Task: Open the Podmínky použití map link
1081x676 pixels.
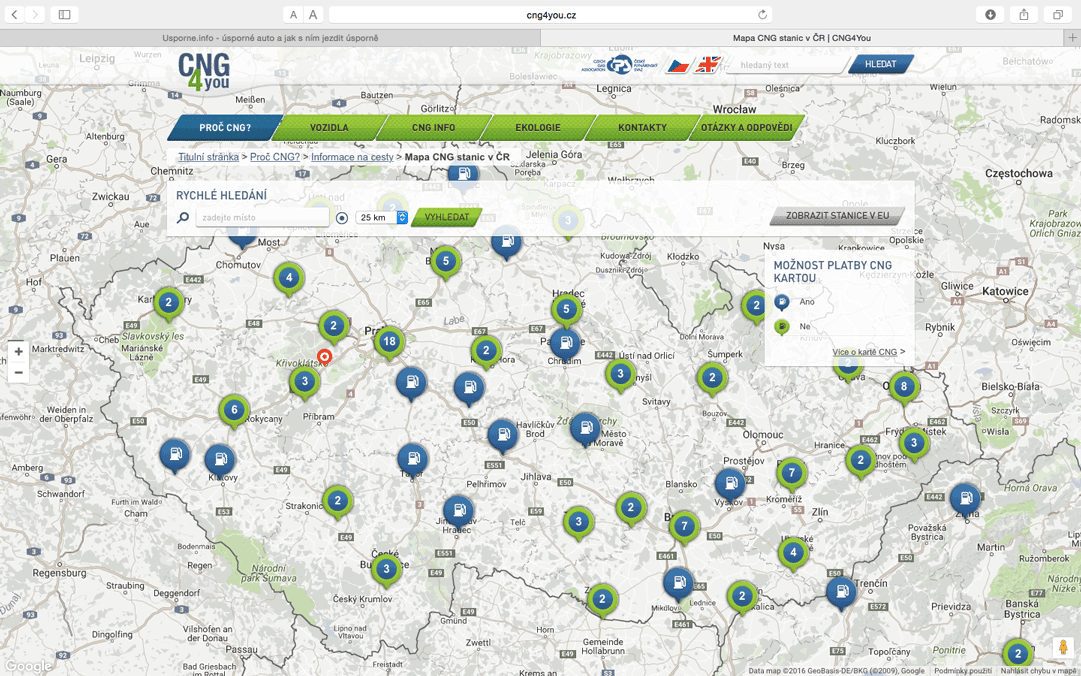Action: [963, 670]
